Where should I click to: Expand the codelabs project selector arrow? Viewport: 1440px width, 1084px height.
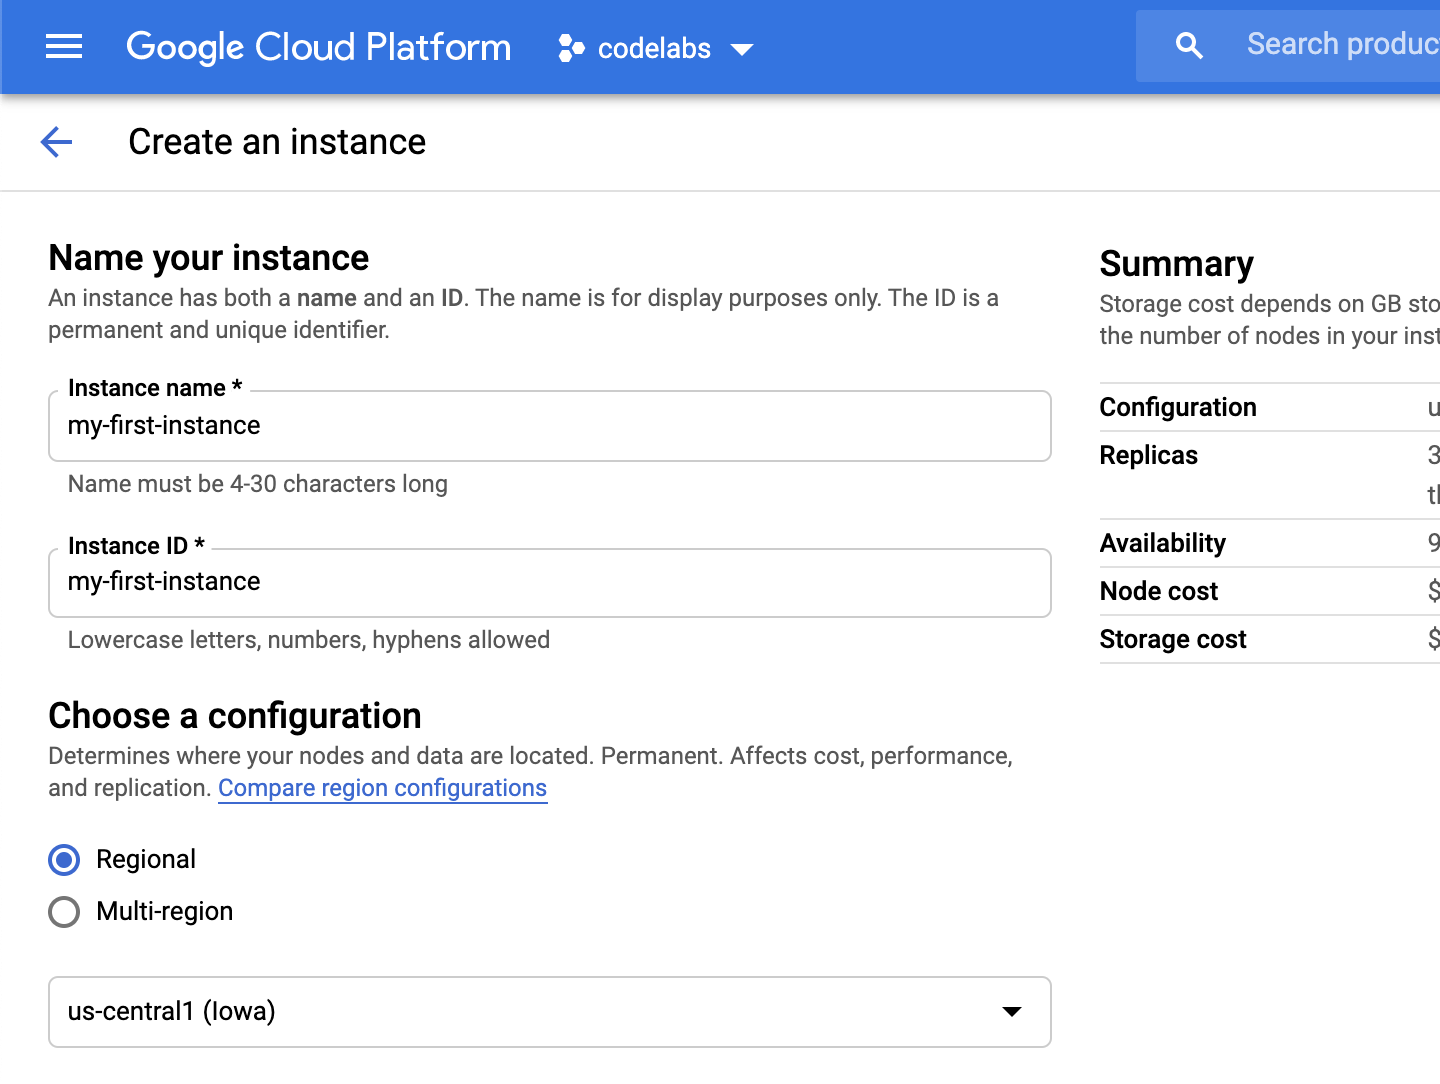(742, 49)
